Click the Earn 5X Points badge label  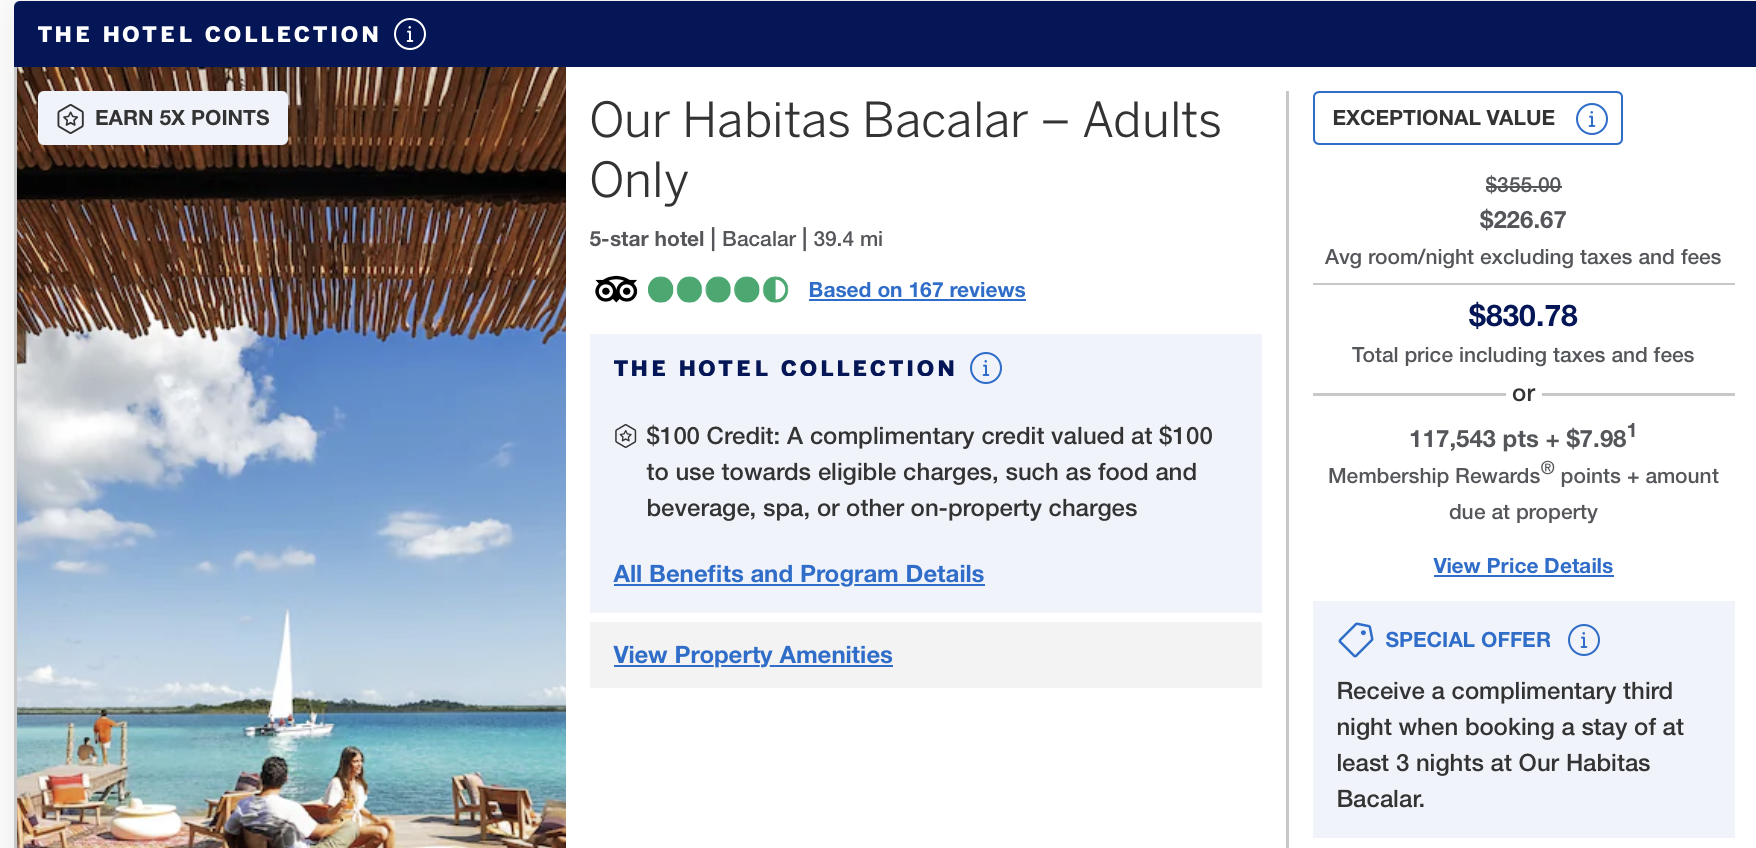[182, 118]
